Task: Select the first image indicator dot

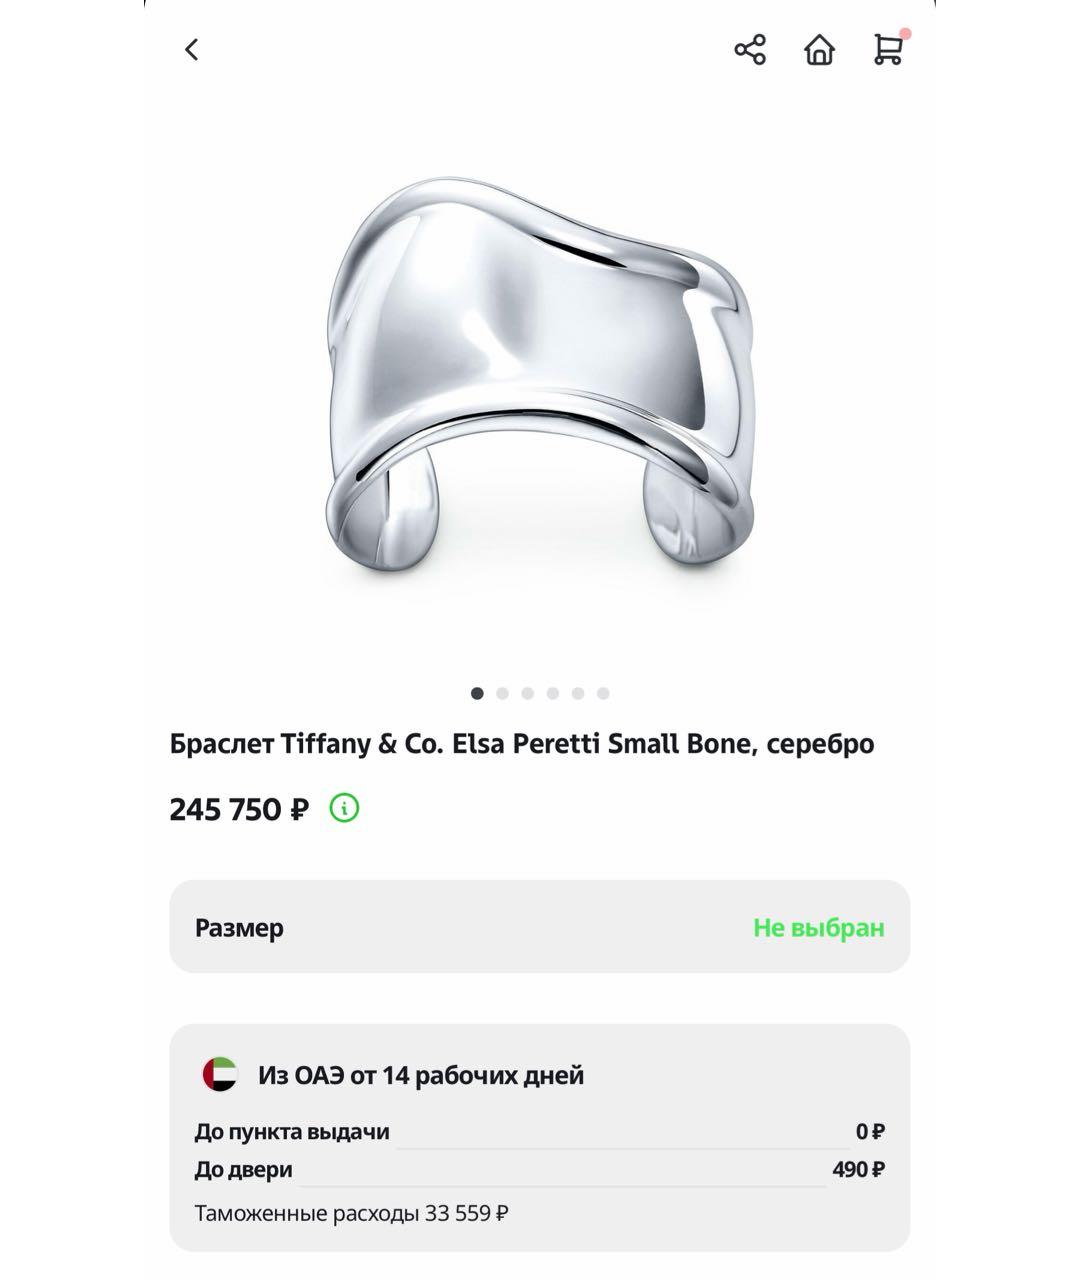Action: point(477,693)
